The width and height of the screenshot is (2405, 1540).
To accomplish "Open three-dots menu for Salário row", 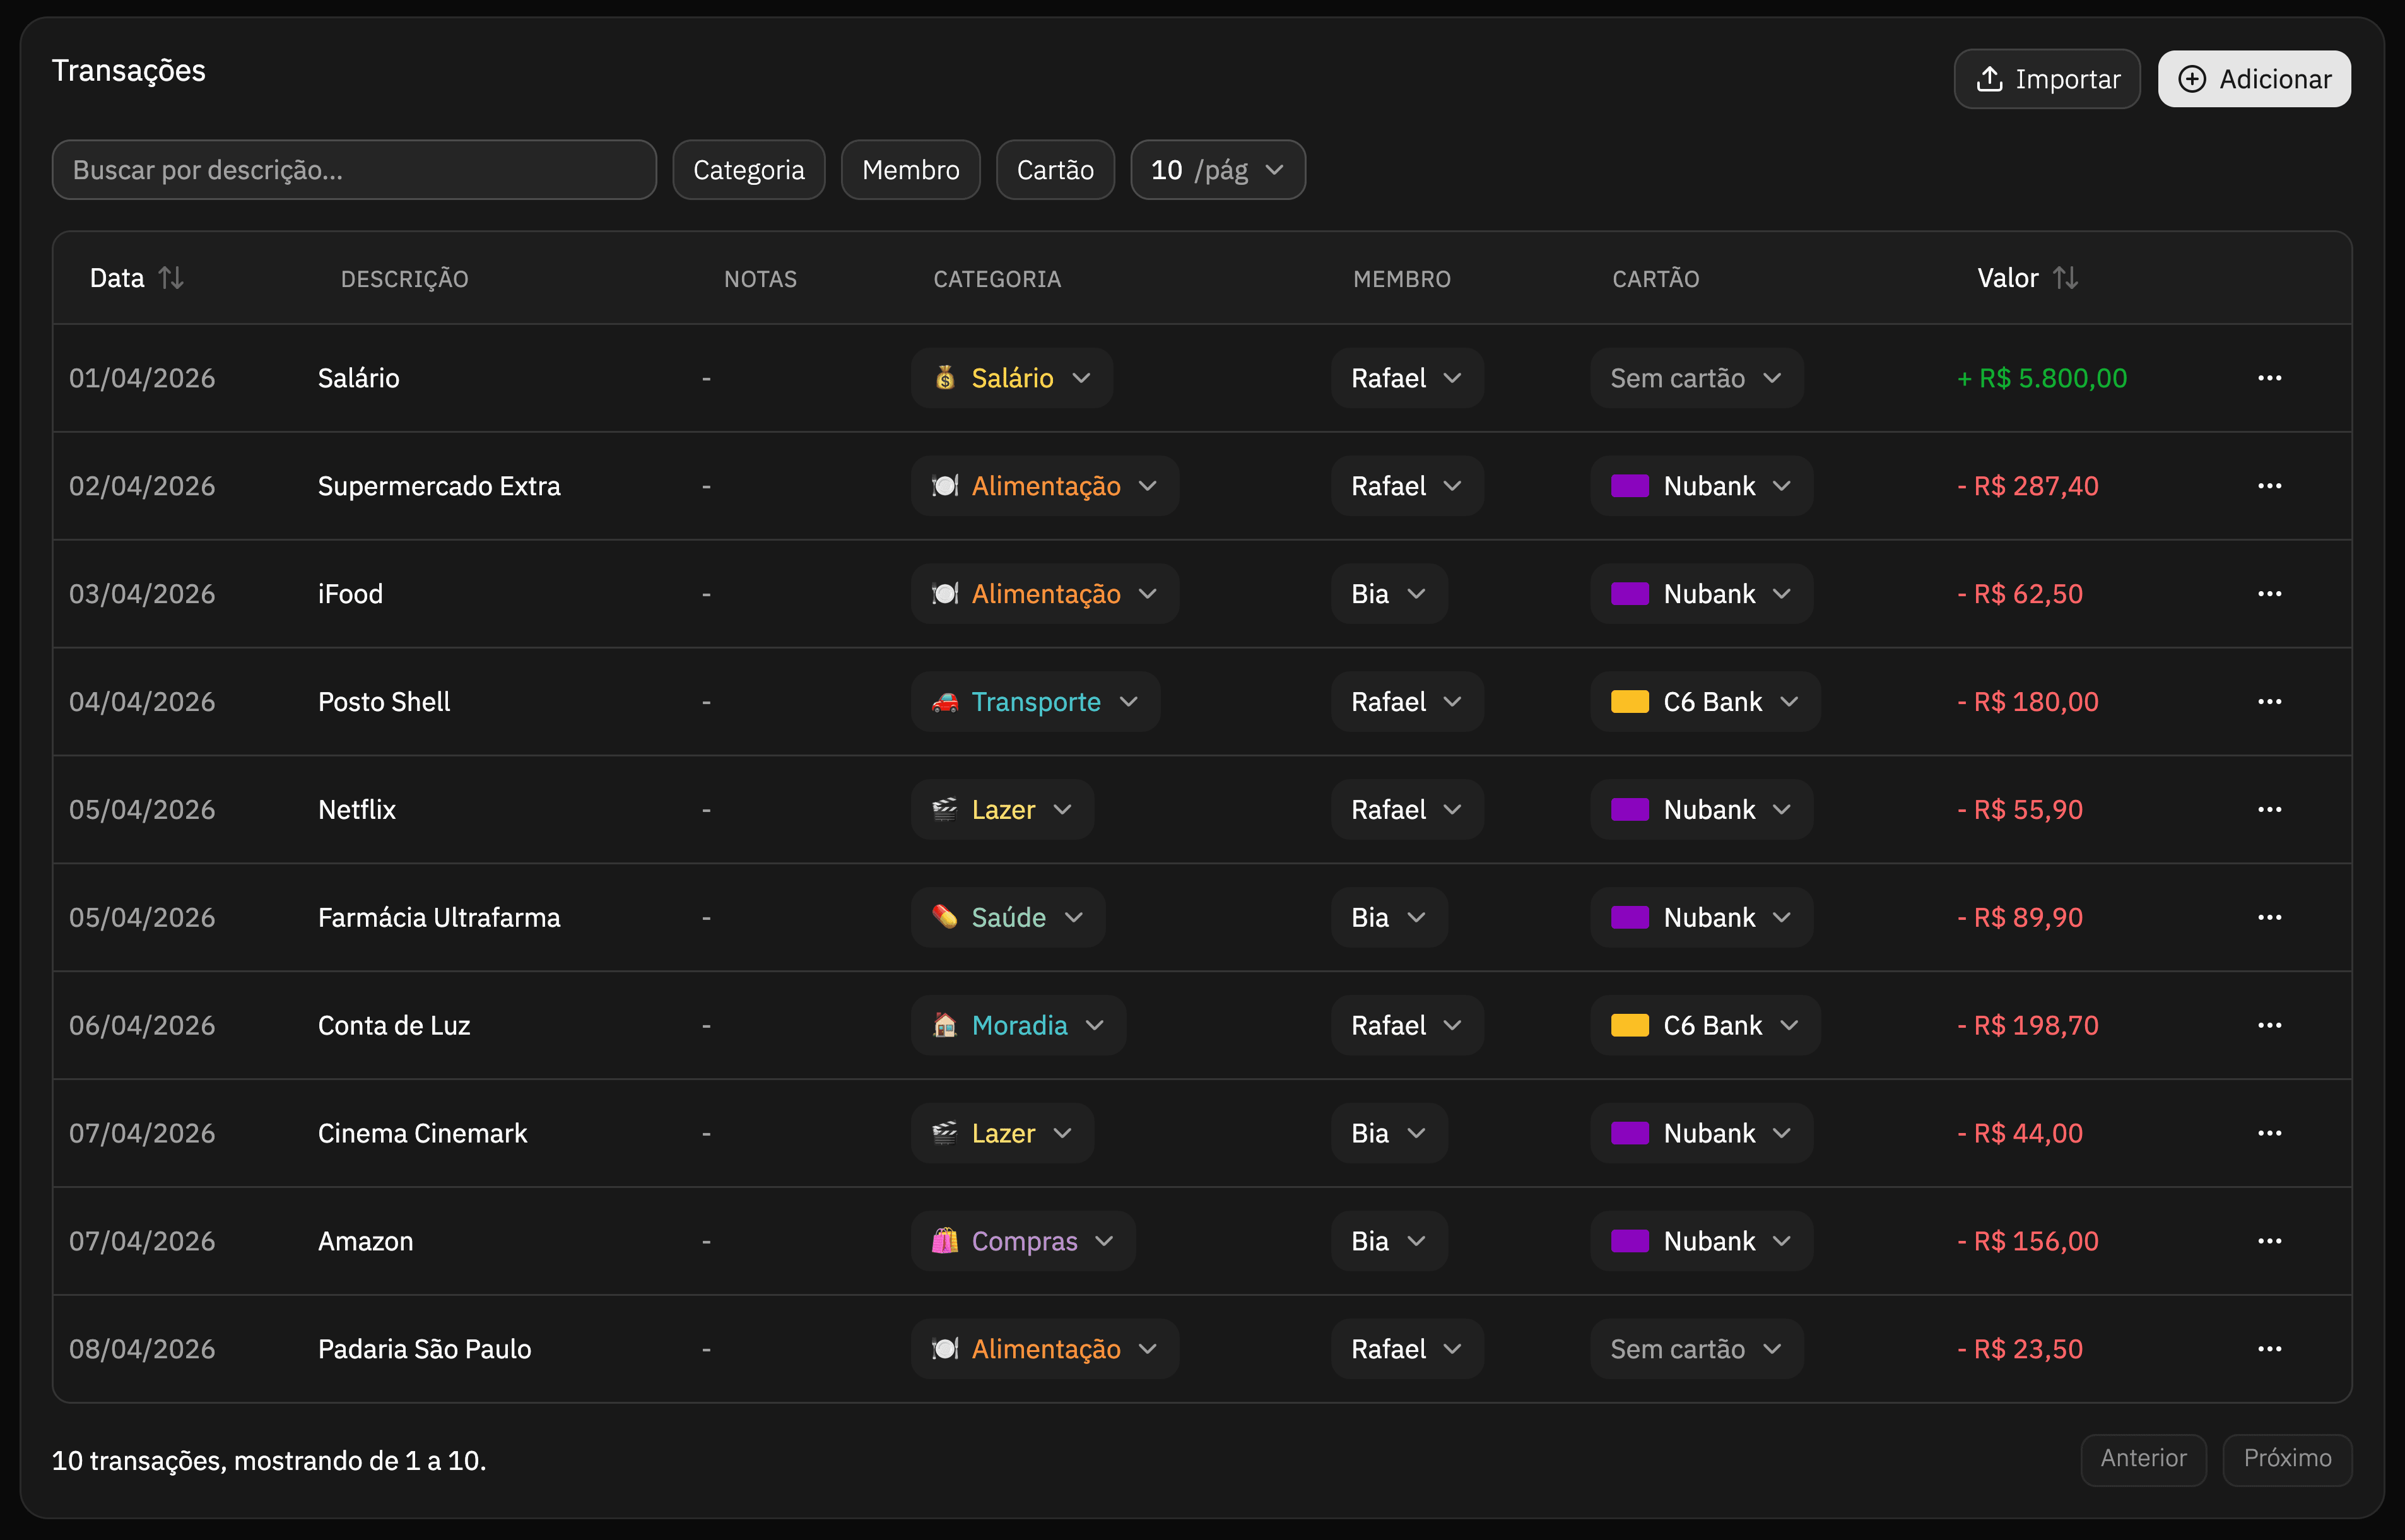I will 2269,378.
